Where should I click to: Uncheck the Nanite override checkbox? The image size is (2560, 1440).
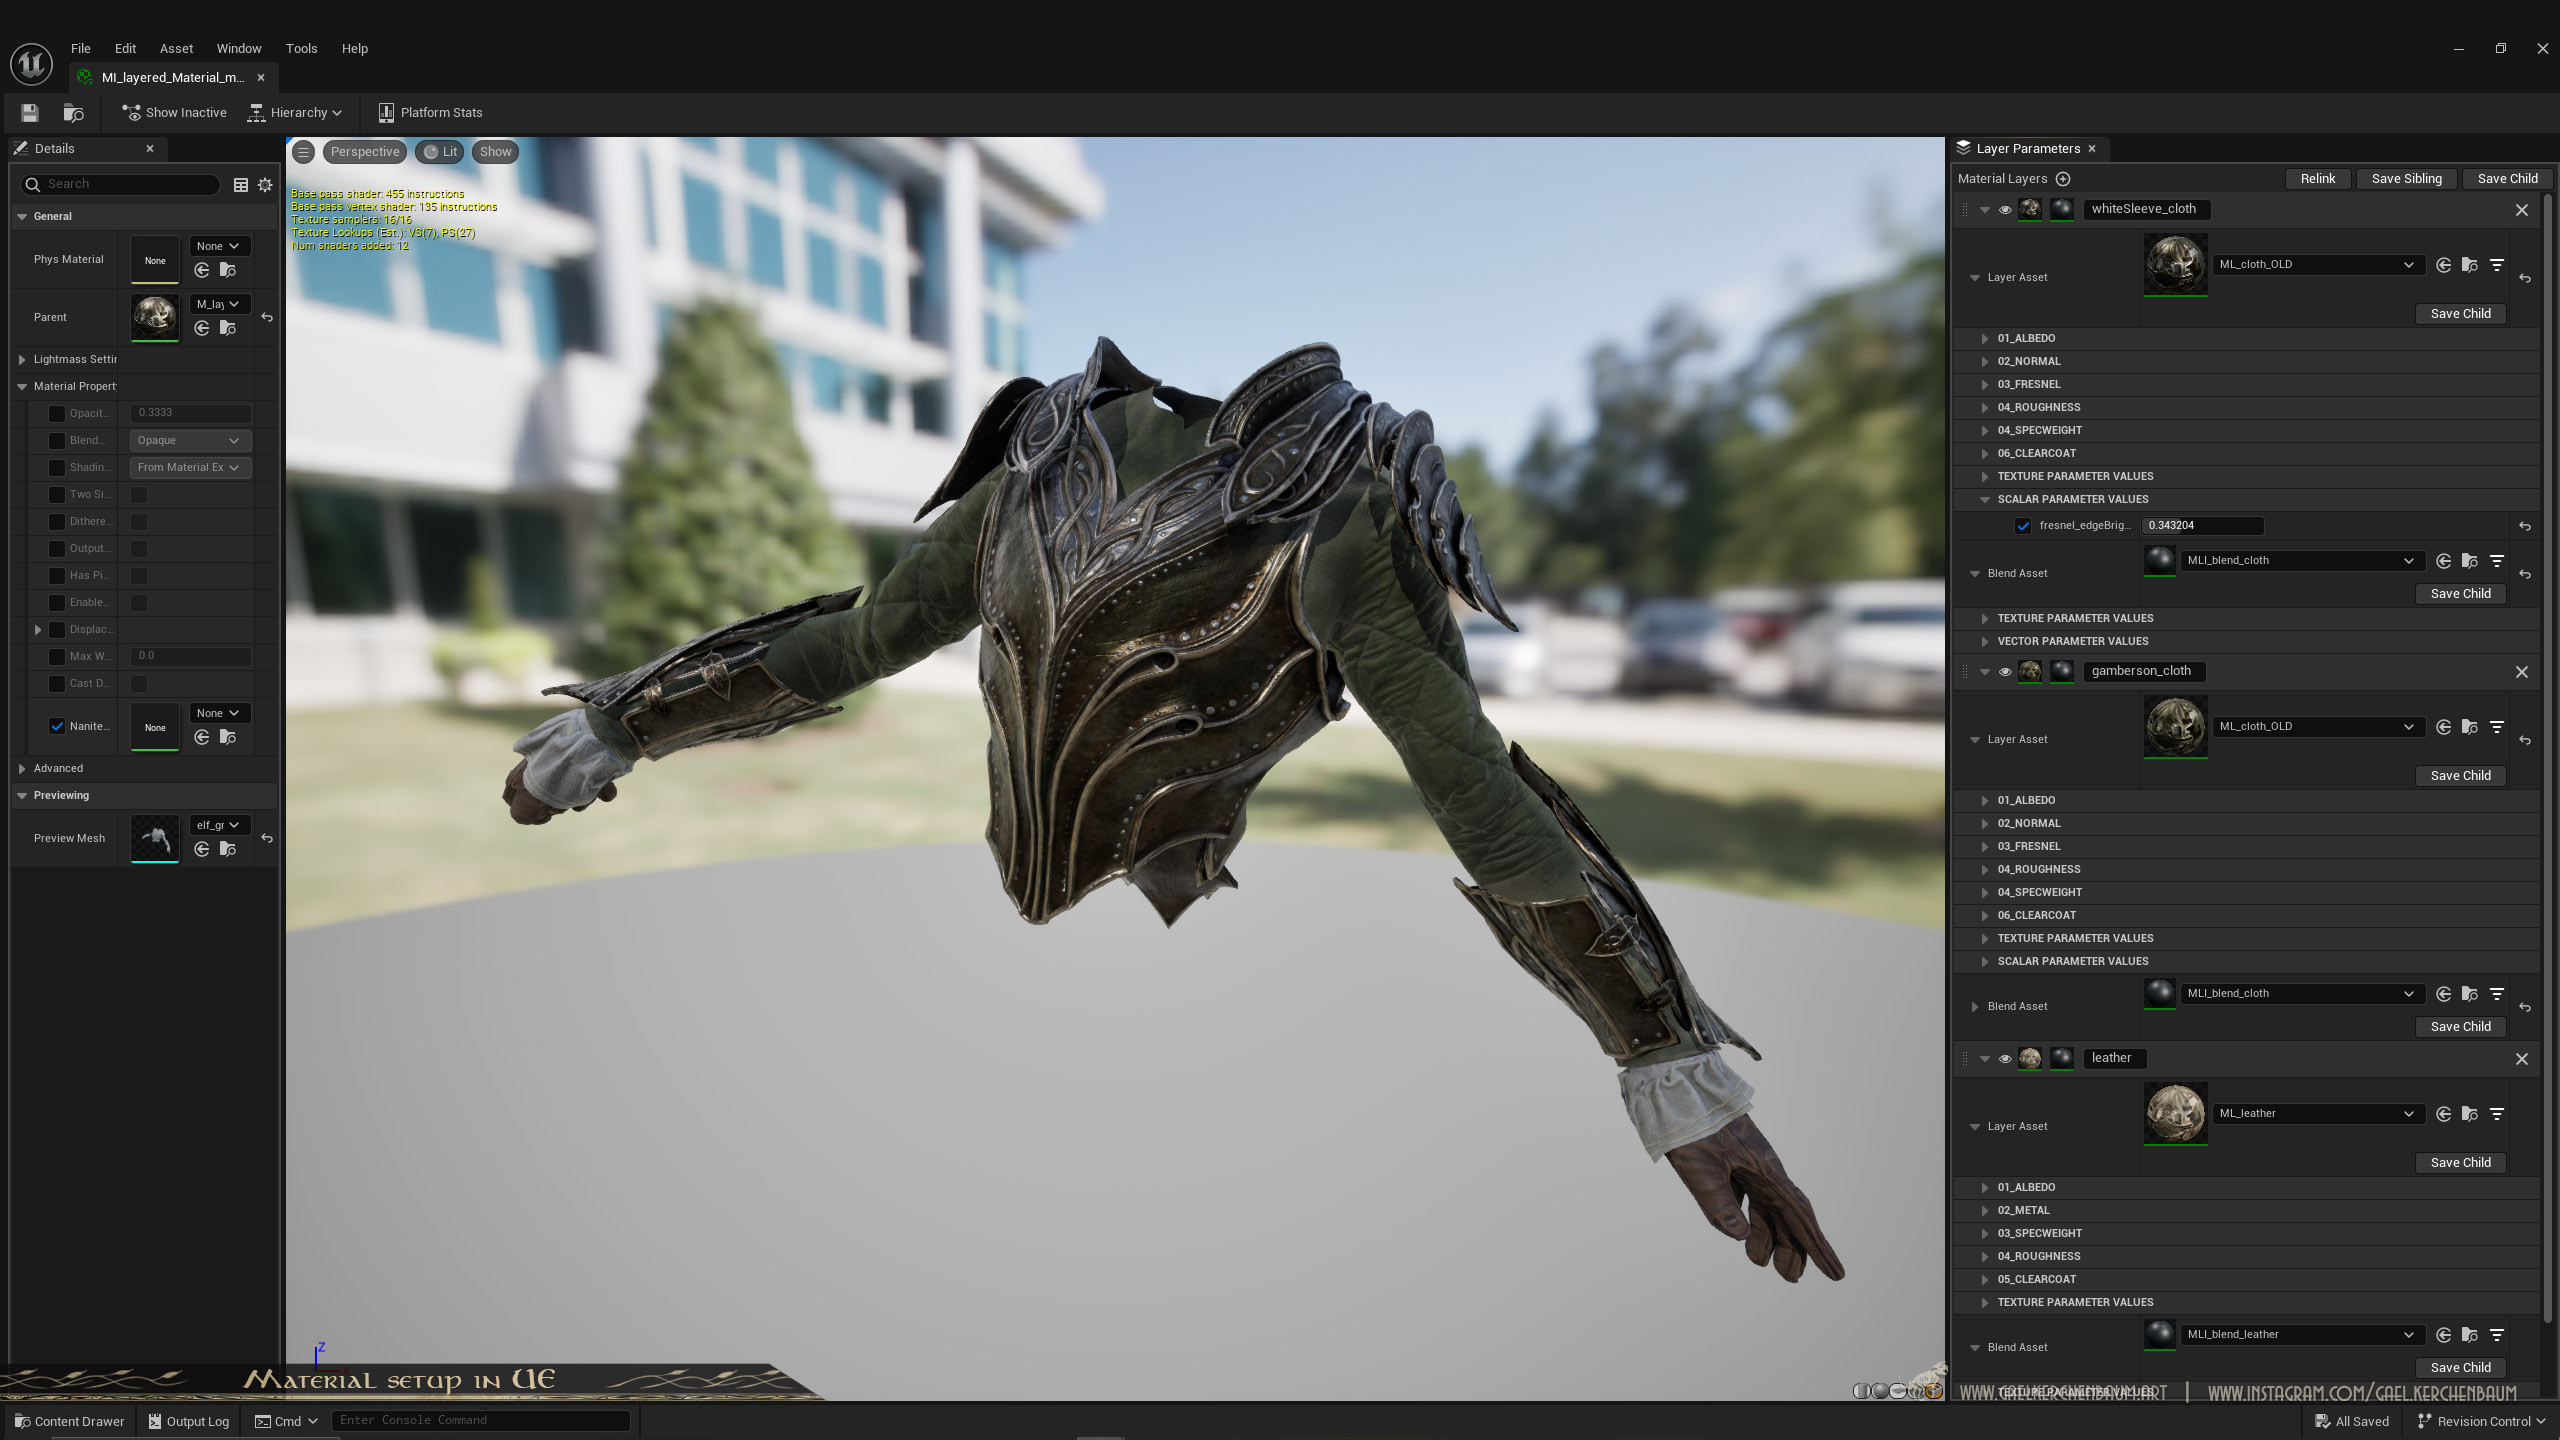(57, 727)
